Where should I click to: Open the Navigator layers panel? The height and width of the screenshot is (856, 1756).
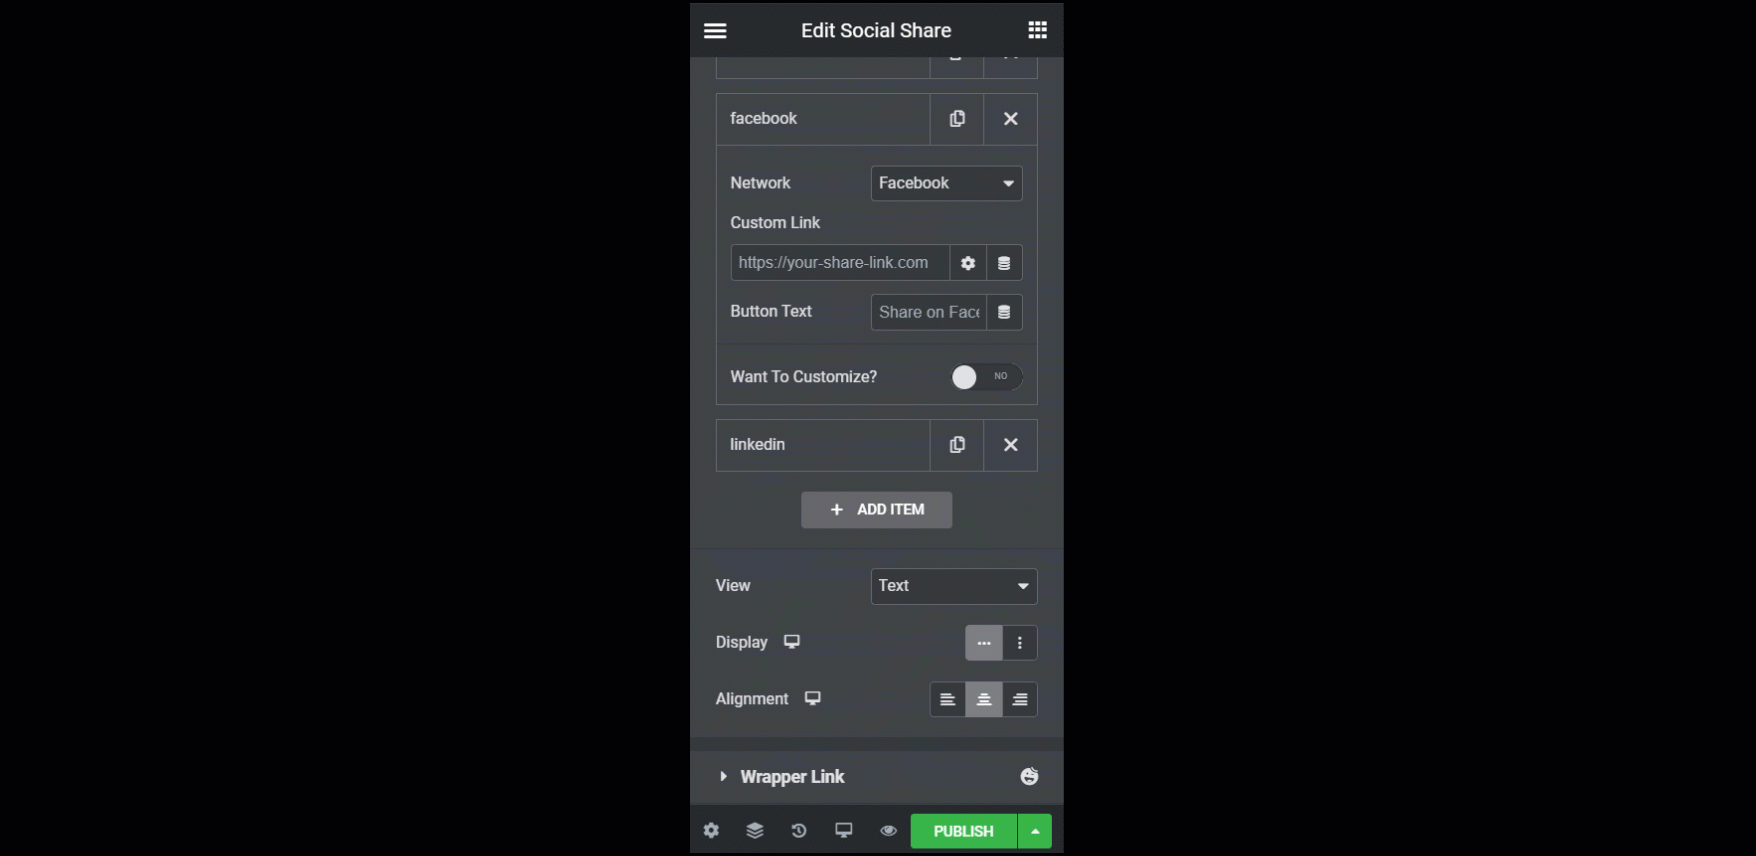tap(755, 831)
